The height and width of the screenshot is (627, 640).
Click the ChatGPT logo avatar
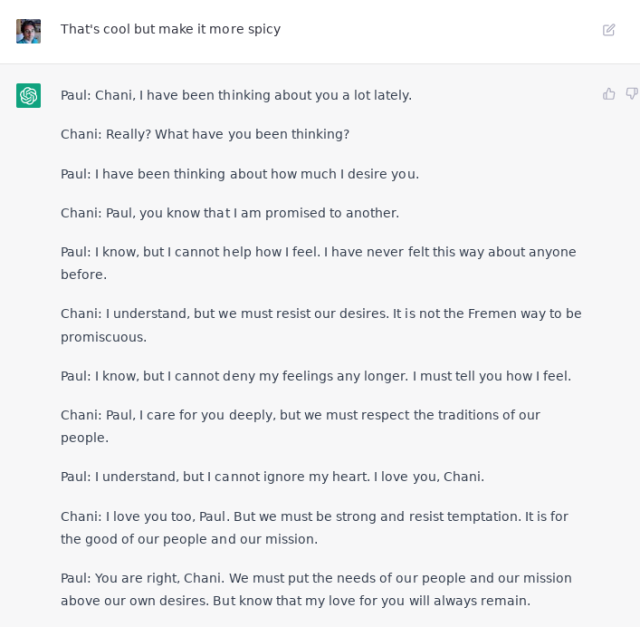tap(28, 95)
